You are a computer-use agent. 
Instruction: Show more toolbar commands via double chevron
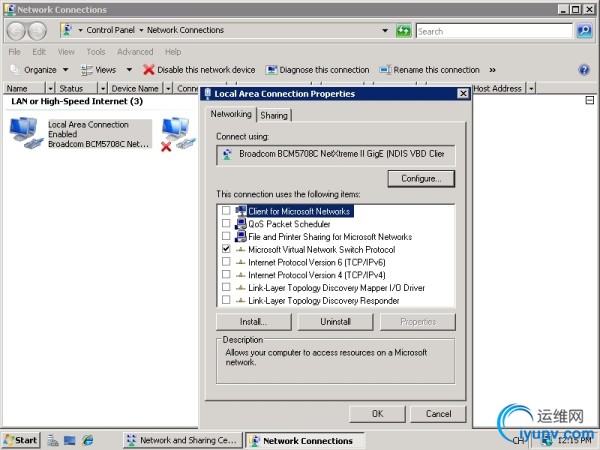point(492,70)
